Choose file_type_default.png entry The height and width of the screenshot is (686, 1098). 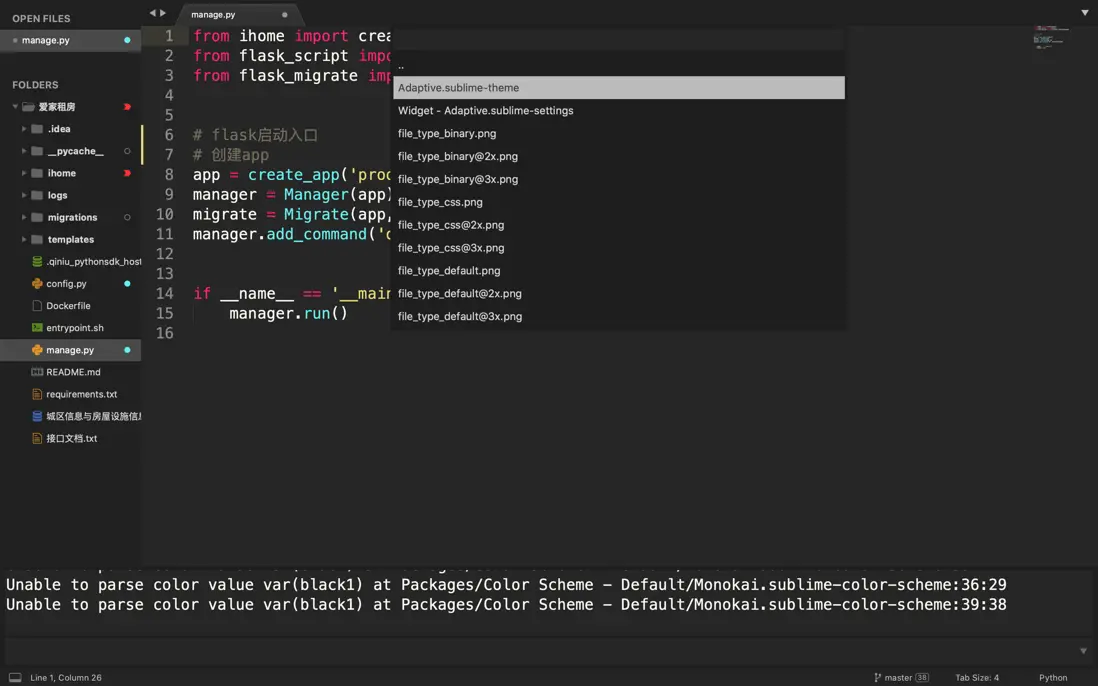[x=618, y=270]
